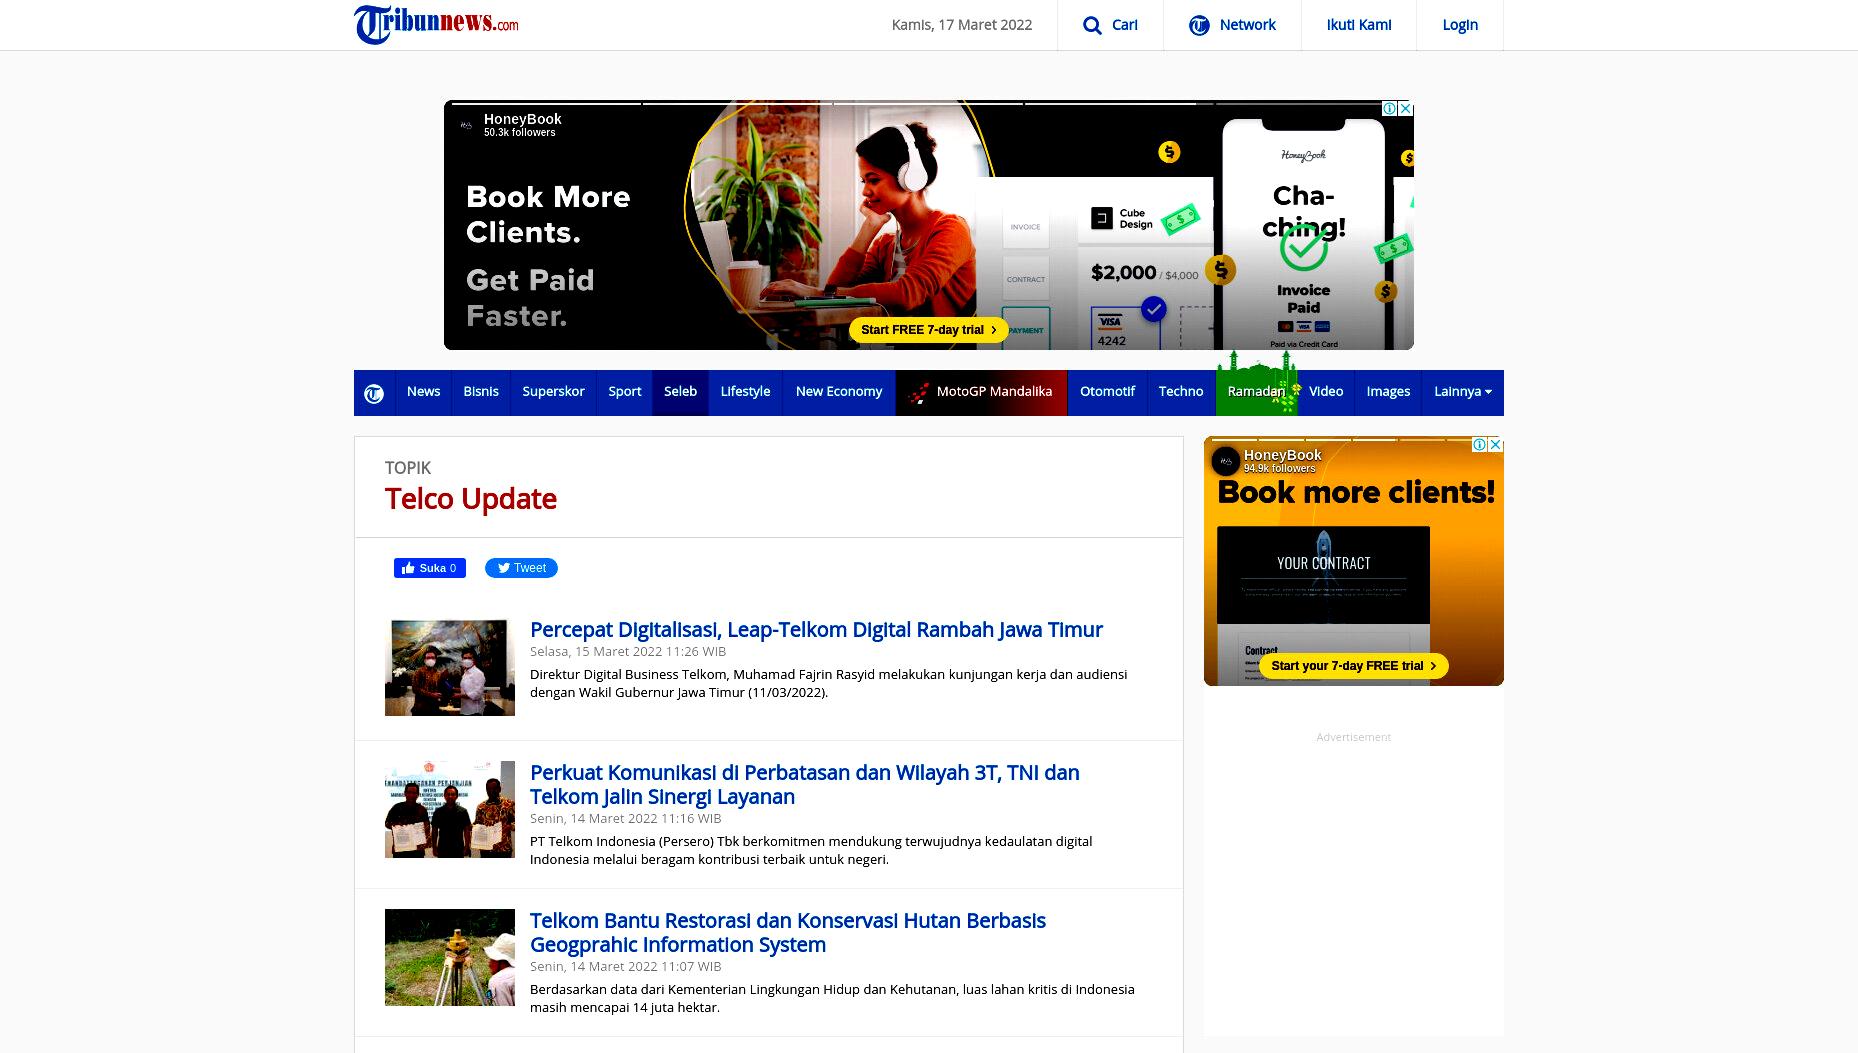Click thumbnail of forest restoration article
Image resolution: width=1858 pixels, height=1053 pixels.
click(x=450, y=958)
